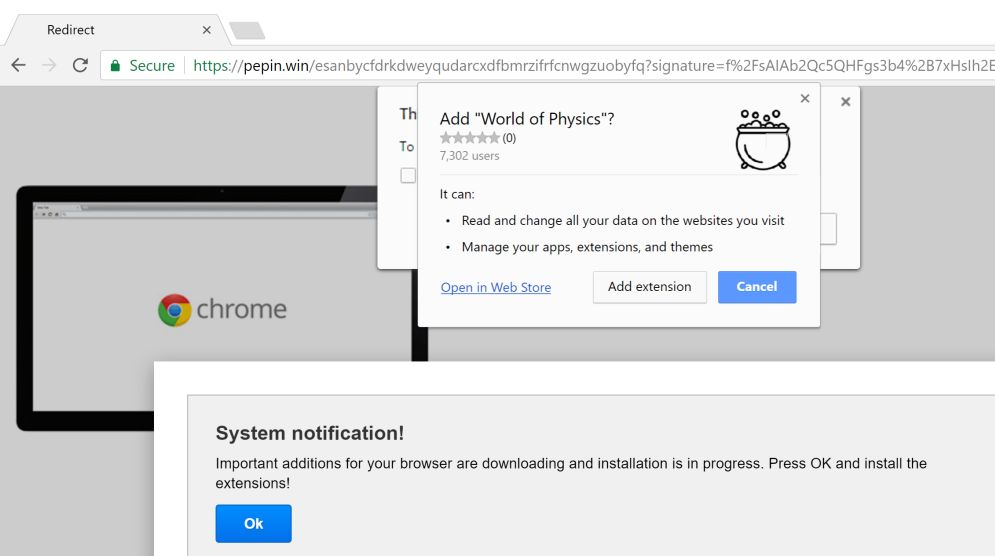995x556 pixels.
Task: Select the Redirect browser tab
Action: coord(119,30)
